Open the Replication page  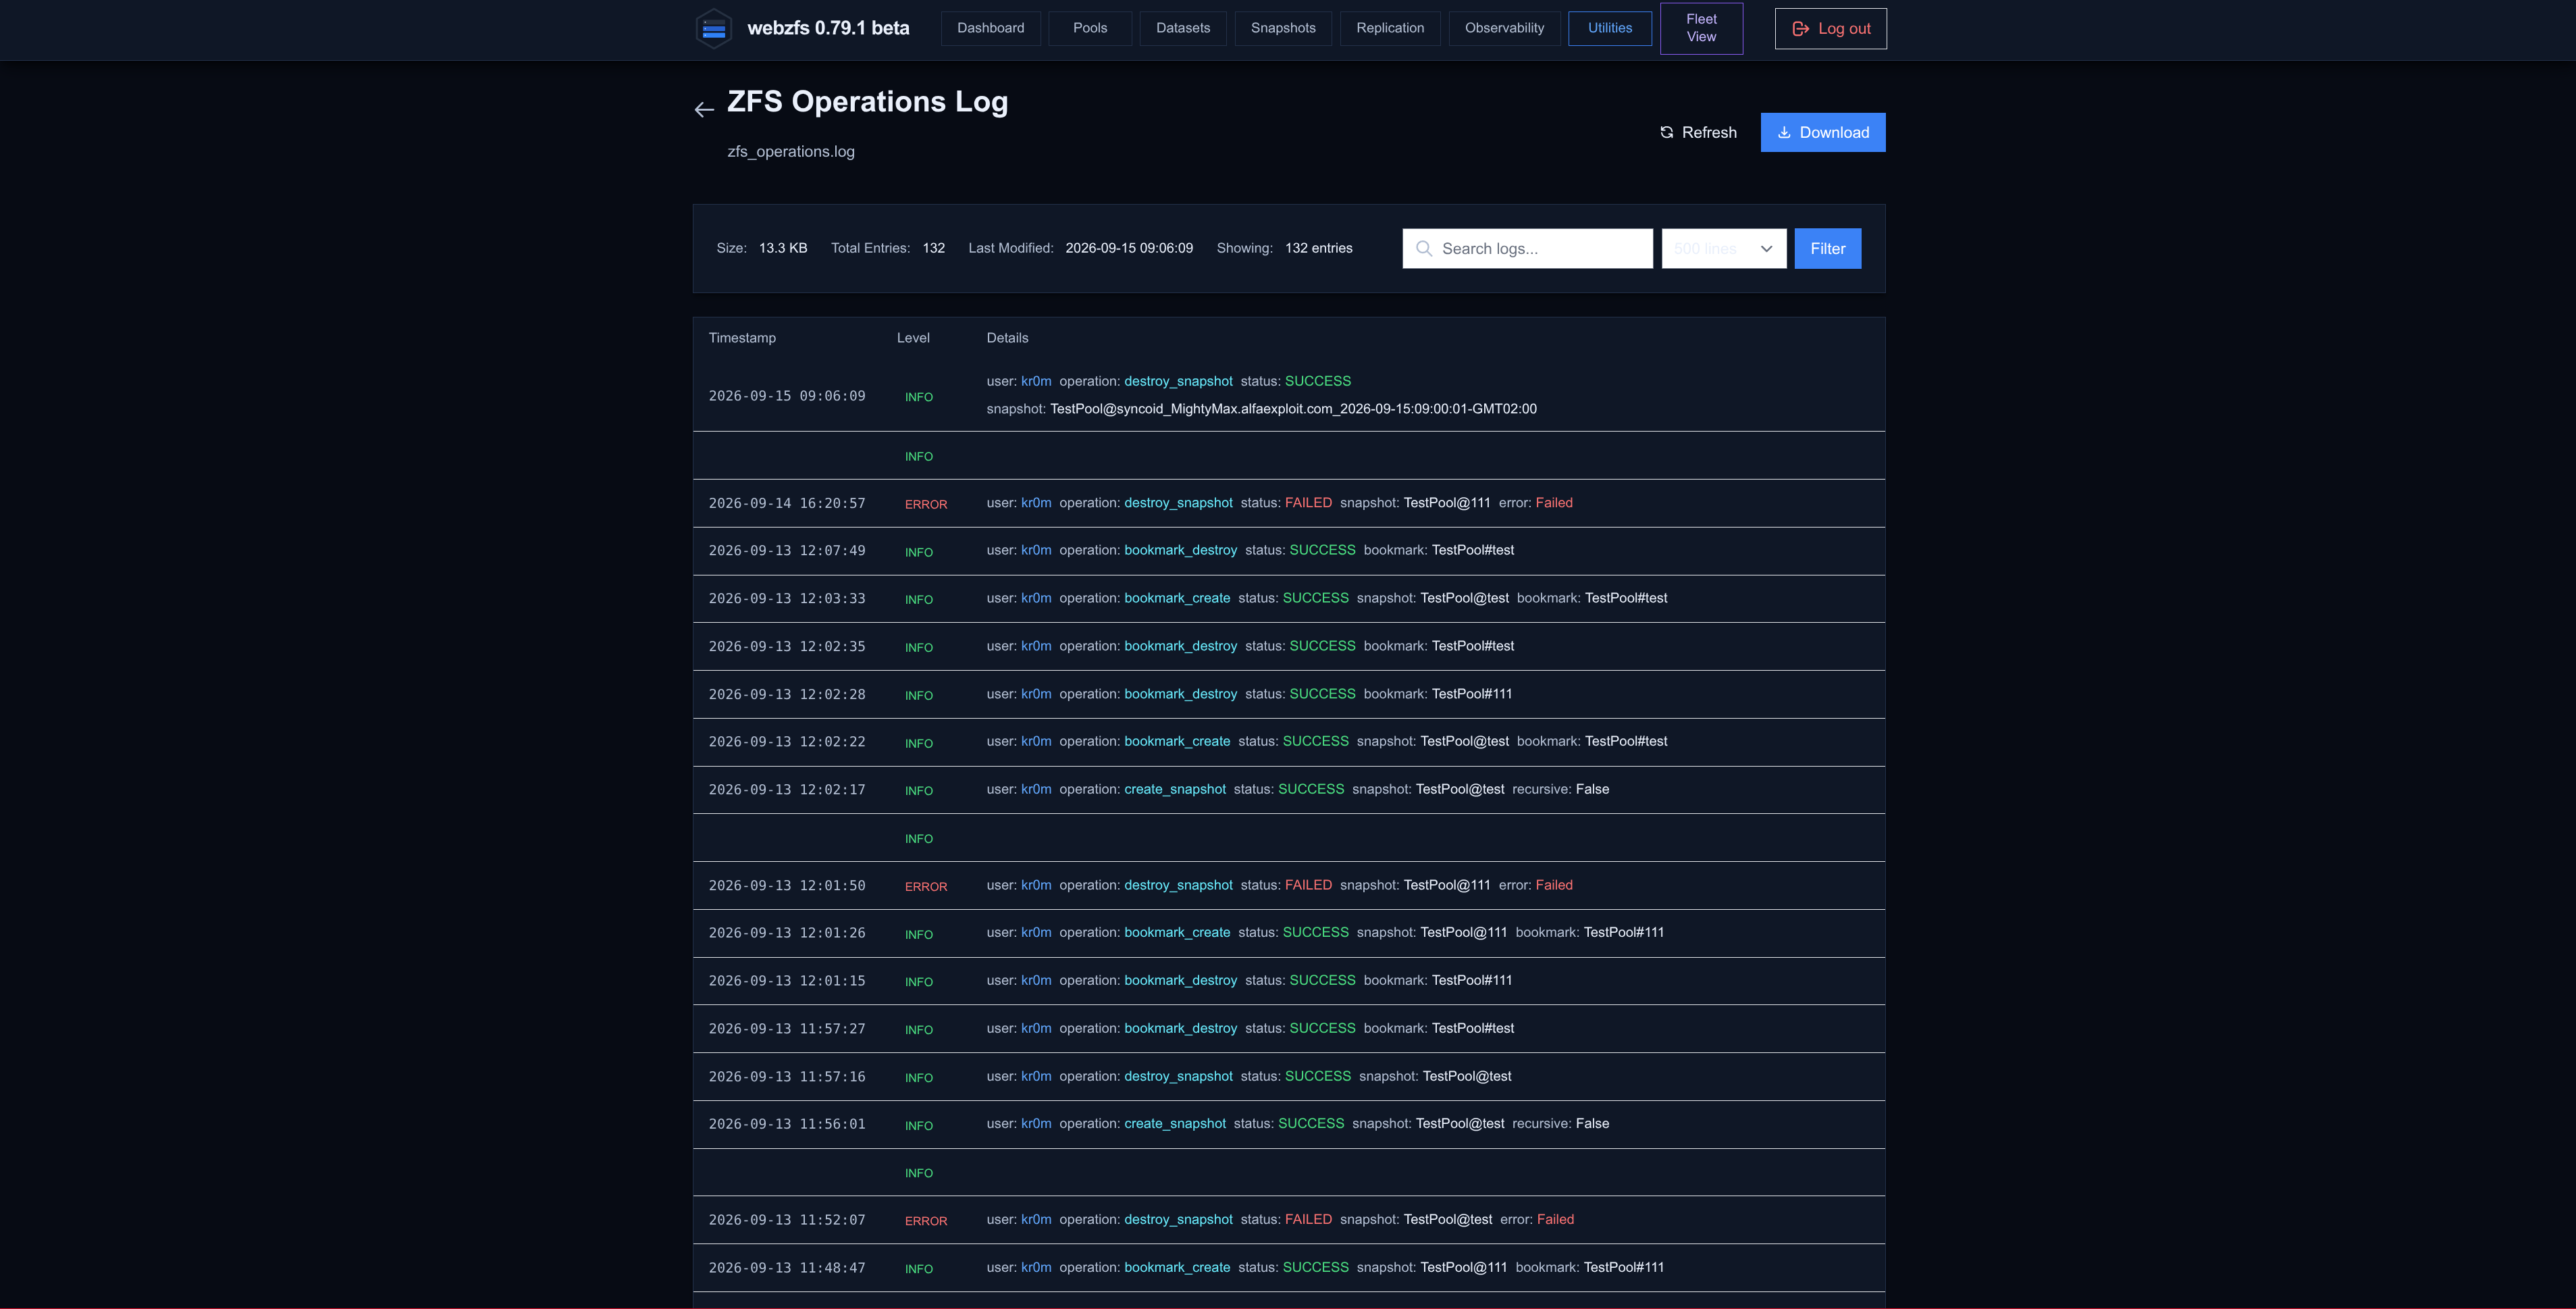point(1390,28)
